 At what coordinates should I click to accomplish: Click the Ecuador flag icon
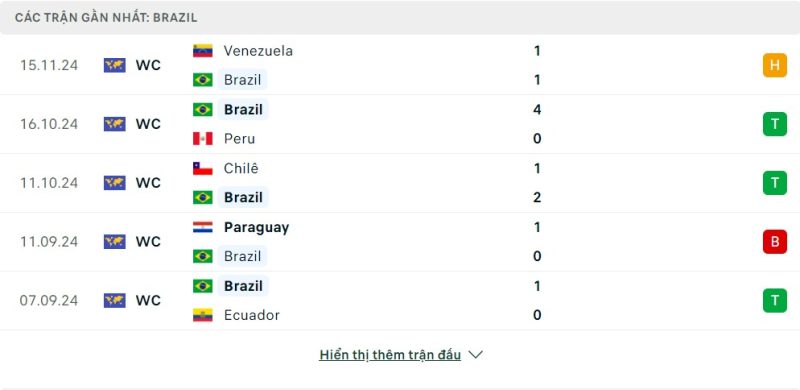tap(203, 315)
